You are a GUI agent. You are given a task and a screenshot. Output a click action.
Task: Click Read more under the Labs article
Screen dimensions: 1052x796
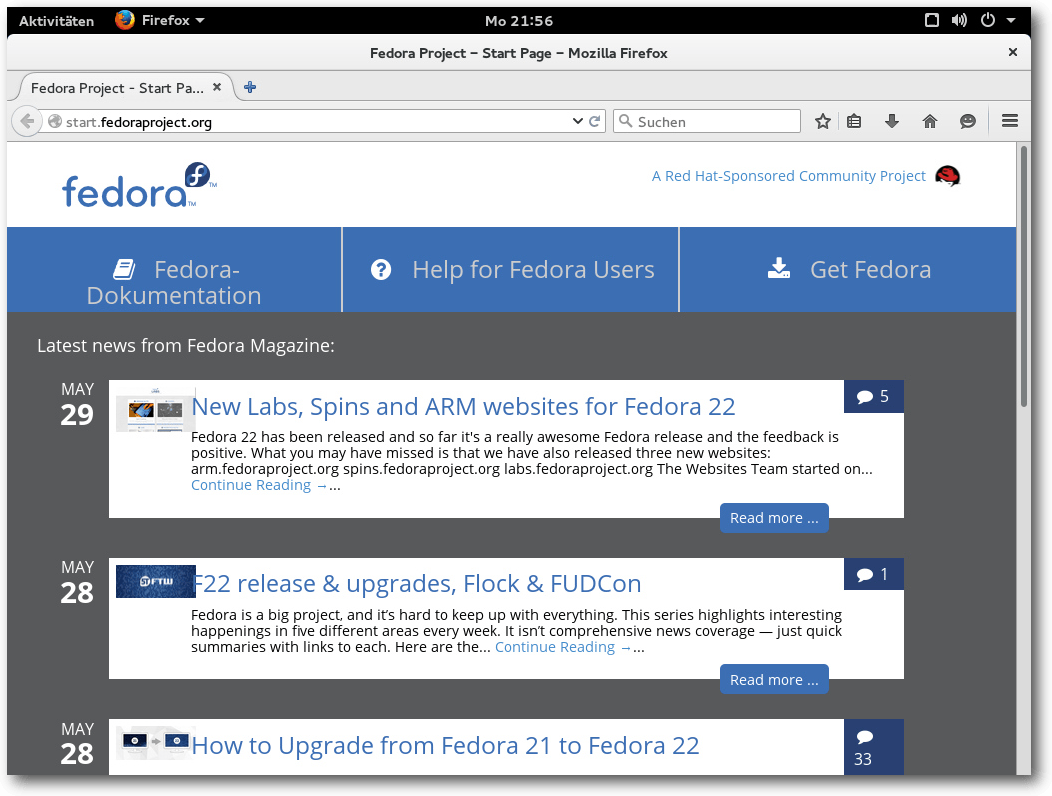774,518
